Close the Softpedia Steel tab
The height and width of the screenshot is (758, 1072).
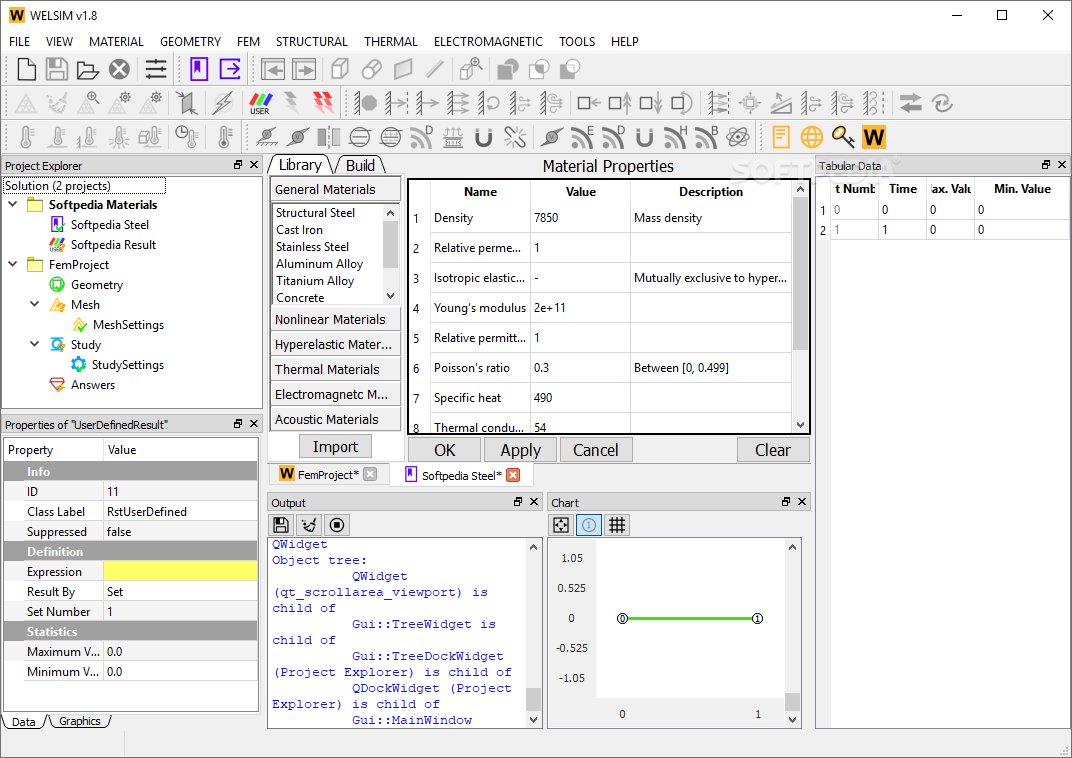pyautogui.click(x=513, y=474)
